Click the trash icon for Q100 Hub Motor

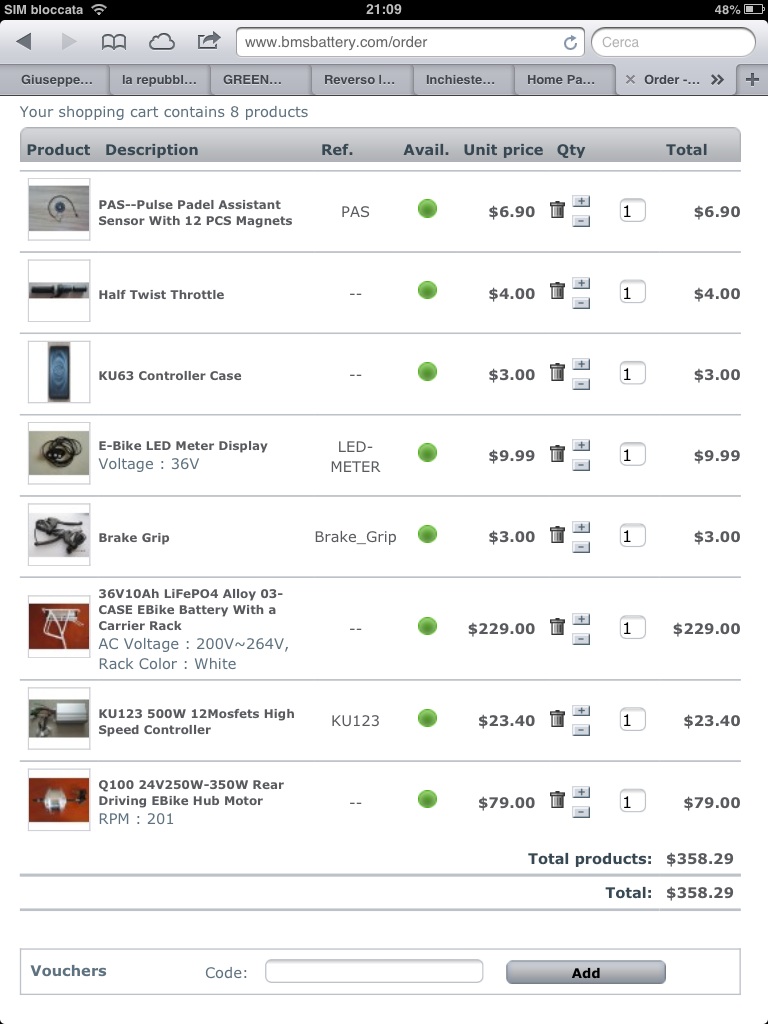pos(557,799)
